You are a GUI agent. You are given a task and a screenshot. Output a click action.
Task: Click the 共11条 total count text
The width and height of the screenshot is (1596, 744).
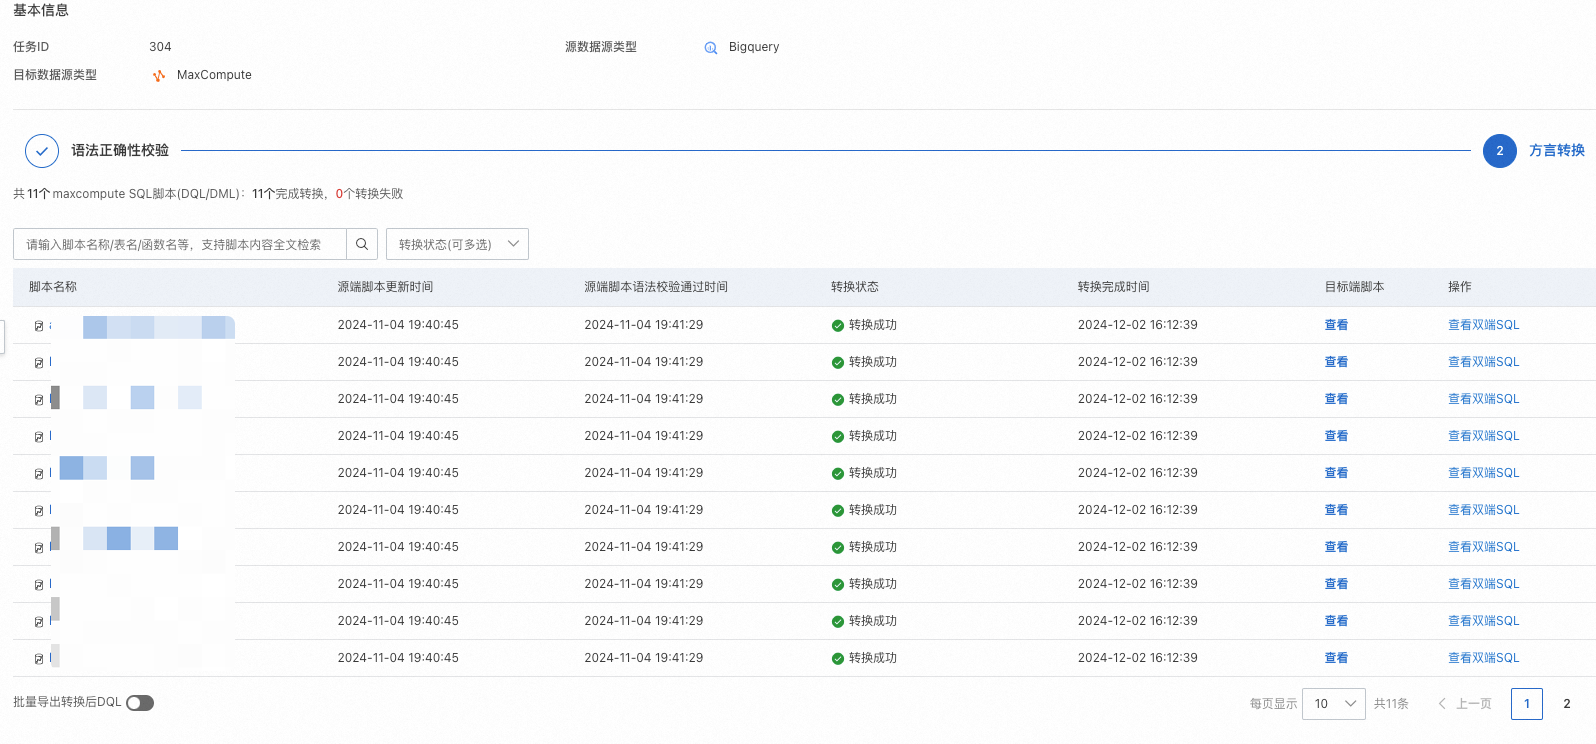pos(1391,704)
